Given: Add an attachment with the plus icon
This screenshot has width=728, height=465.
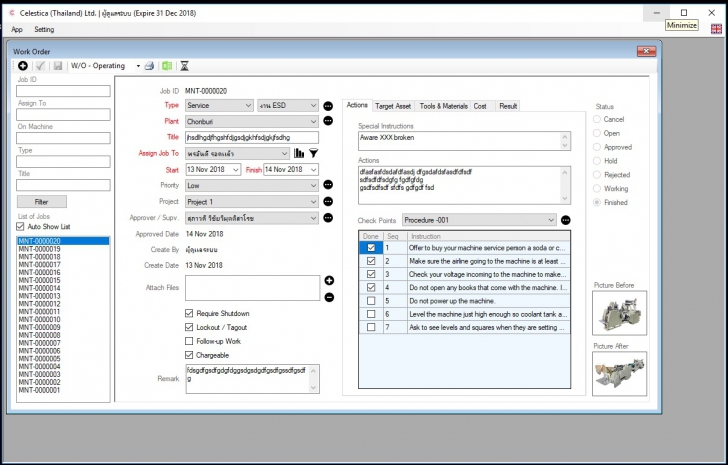Looking at the screenshot, I should click(x=329, y=281).
